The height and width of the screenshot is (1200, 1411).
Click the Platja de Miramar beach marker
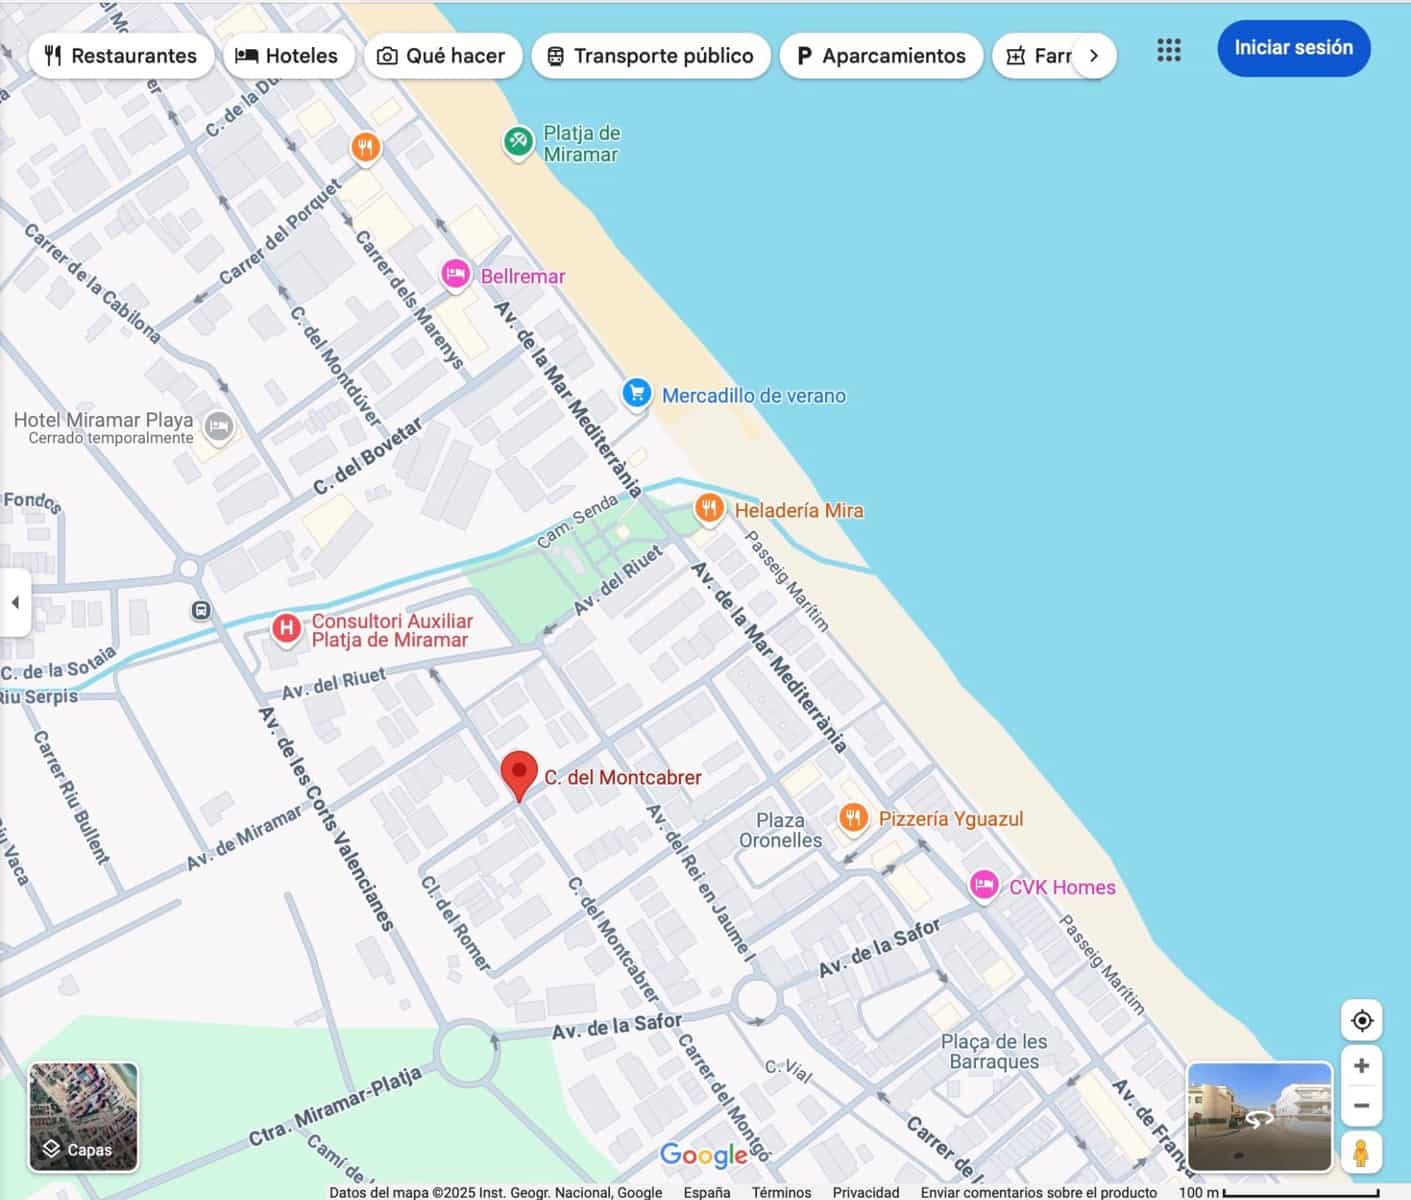coord(519,141)
